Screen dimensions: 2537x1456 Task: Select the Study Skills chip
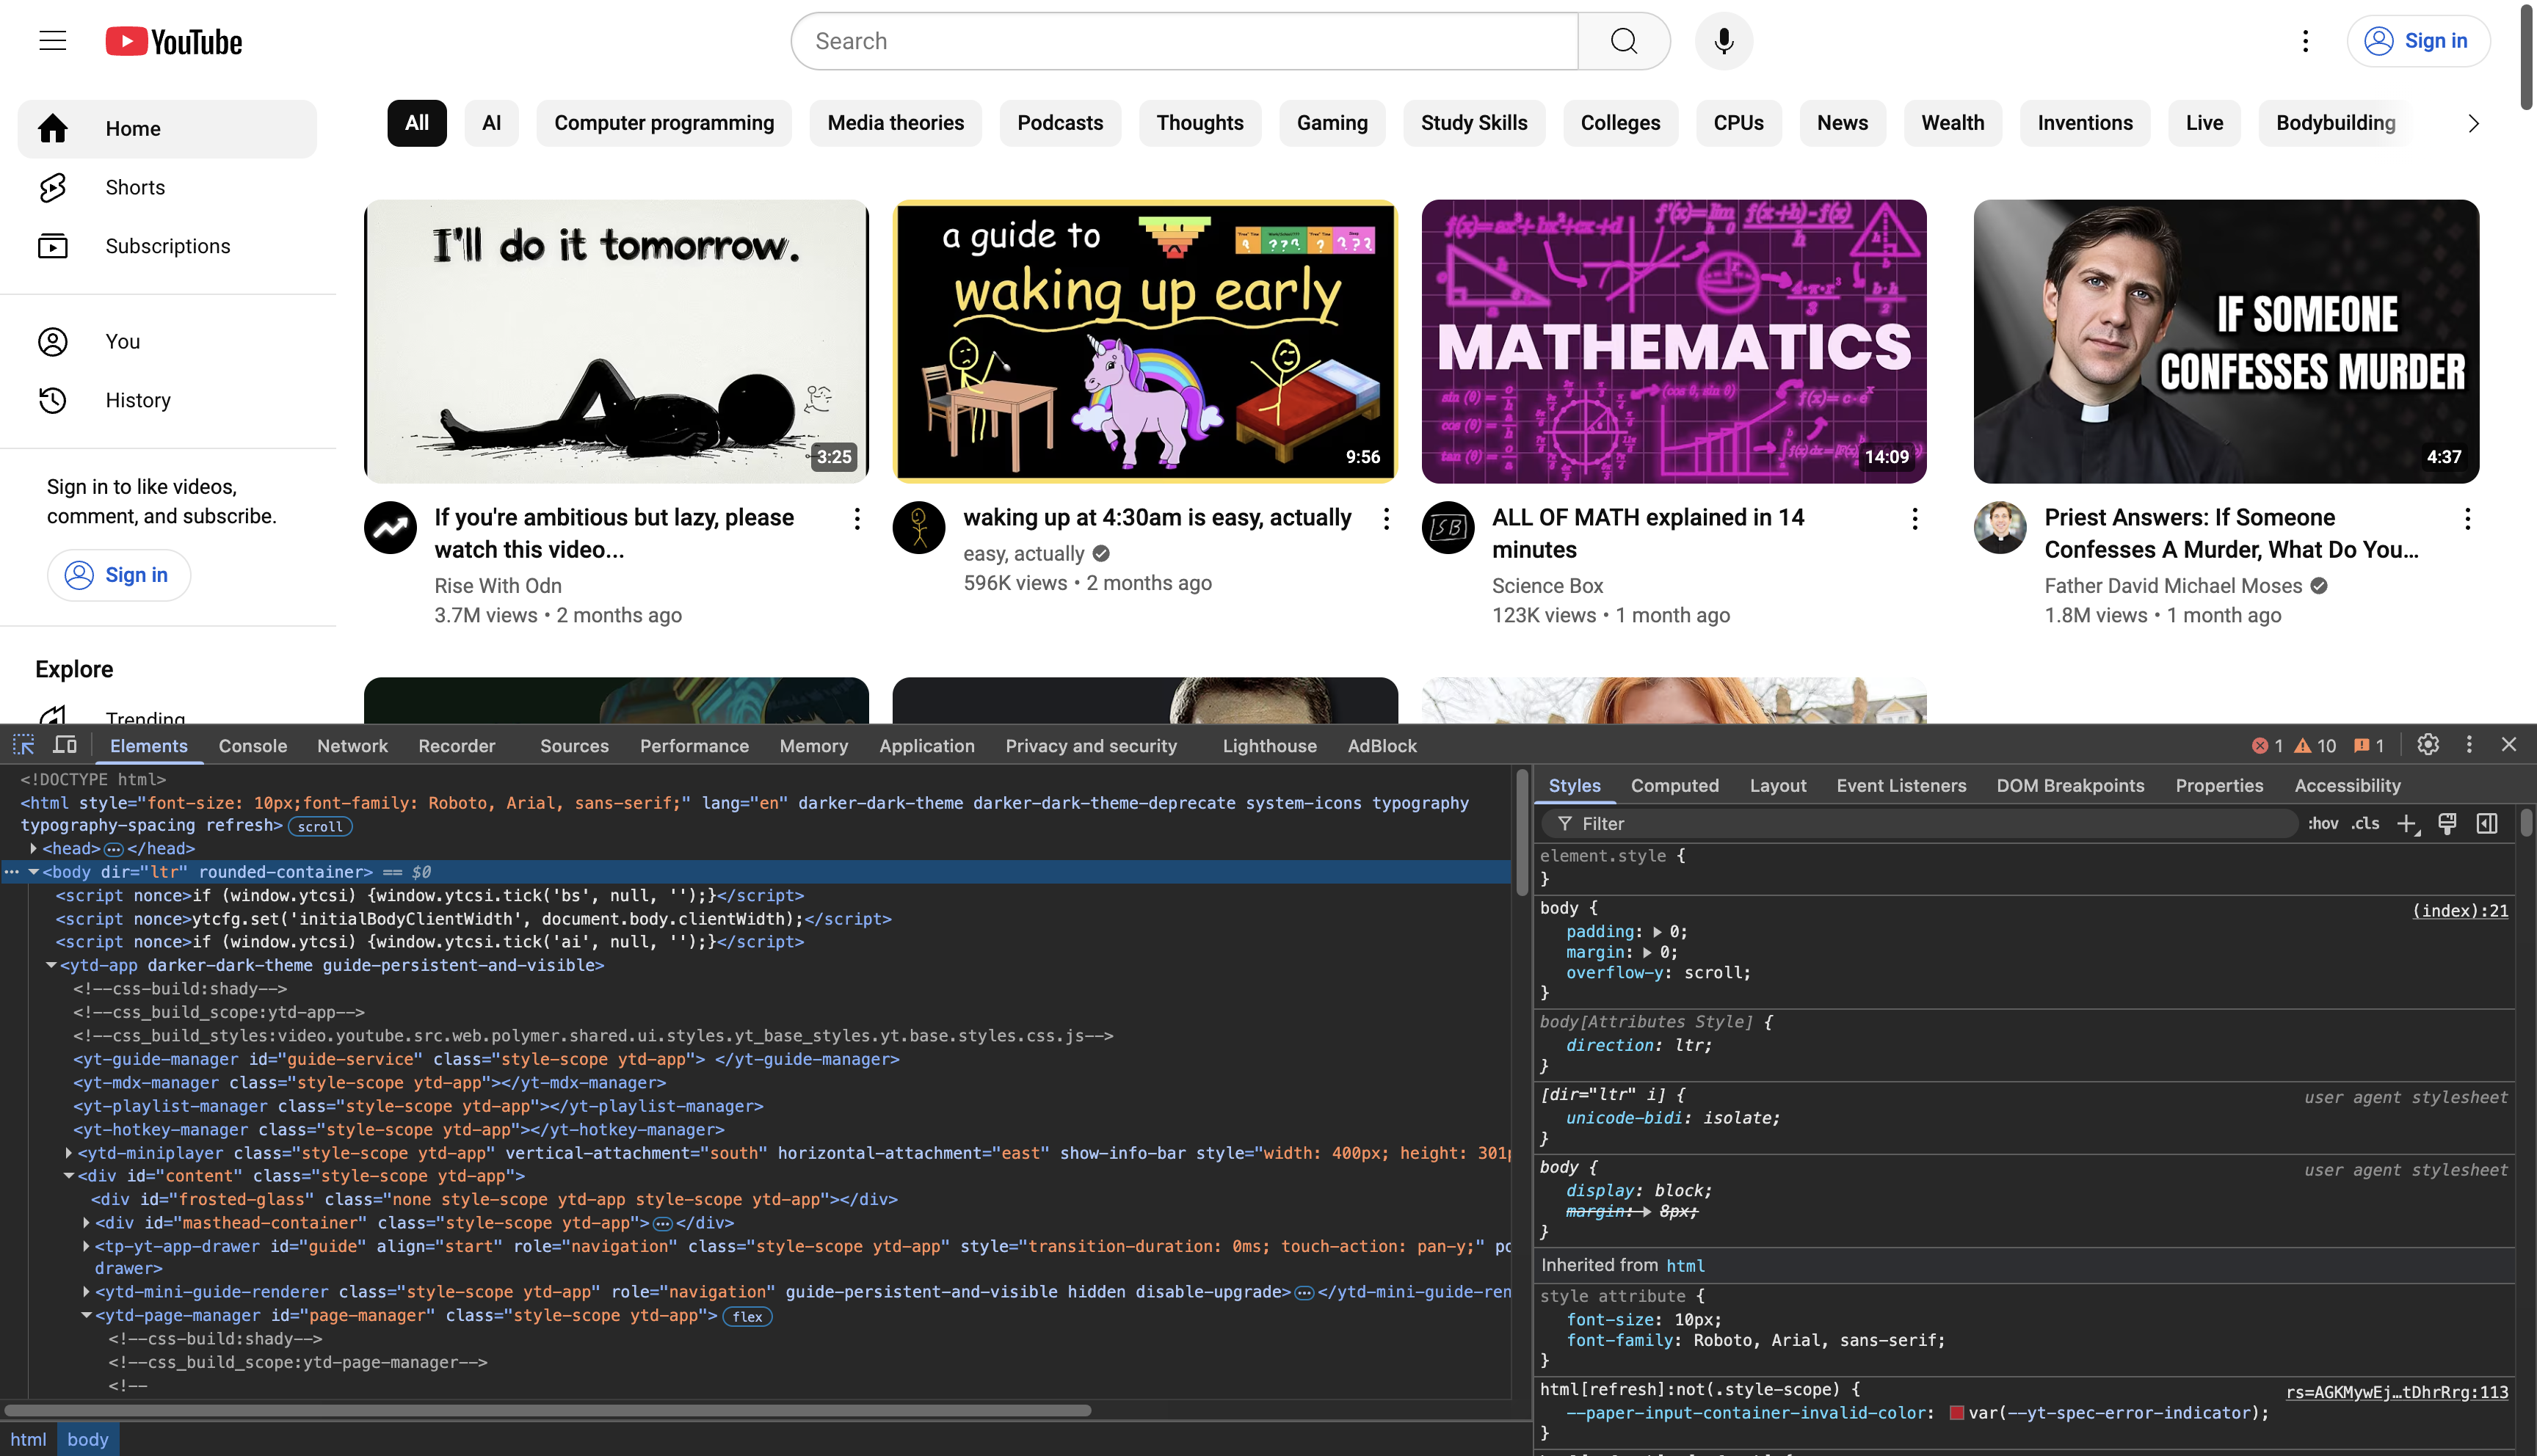coord(1474,123)
